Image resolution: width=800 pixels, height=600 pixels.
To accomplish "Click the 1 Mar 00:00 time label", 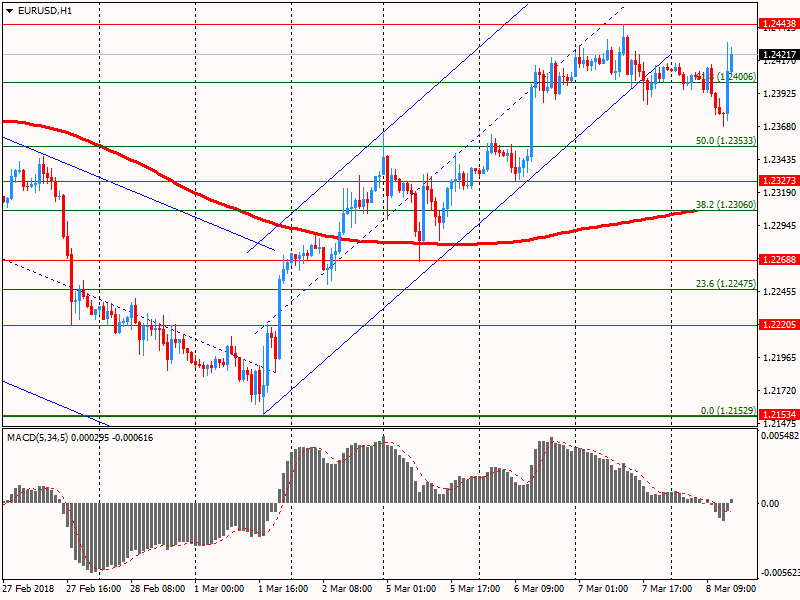I will 219,588.
